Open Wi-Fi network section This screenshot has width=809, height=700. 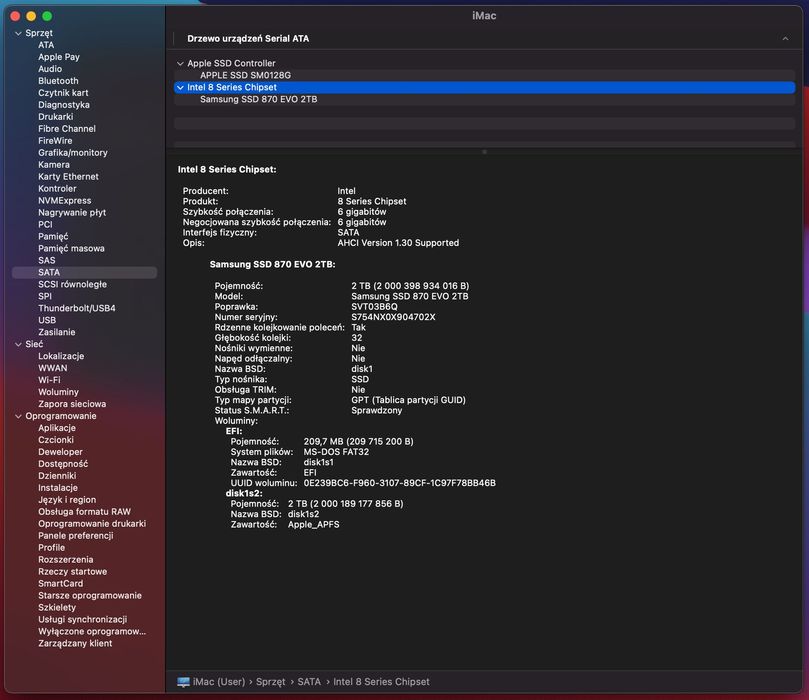pyautogui.click(x=49, y=380)
